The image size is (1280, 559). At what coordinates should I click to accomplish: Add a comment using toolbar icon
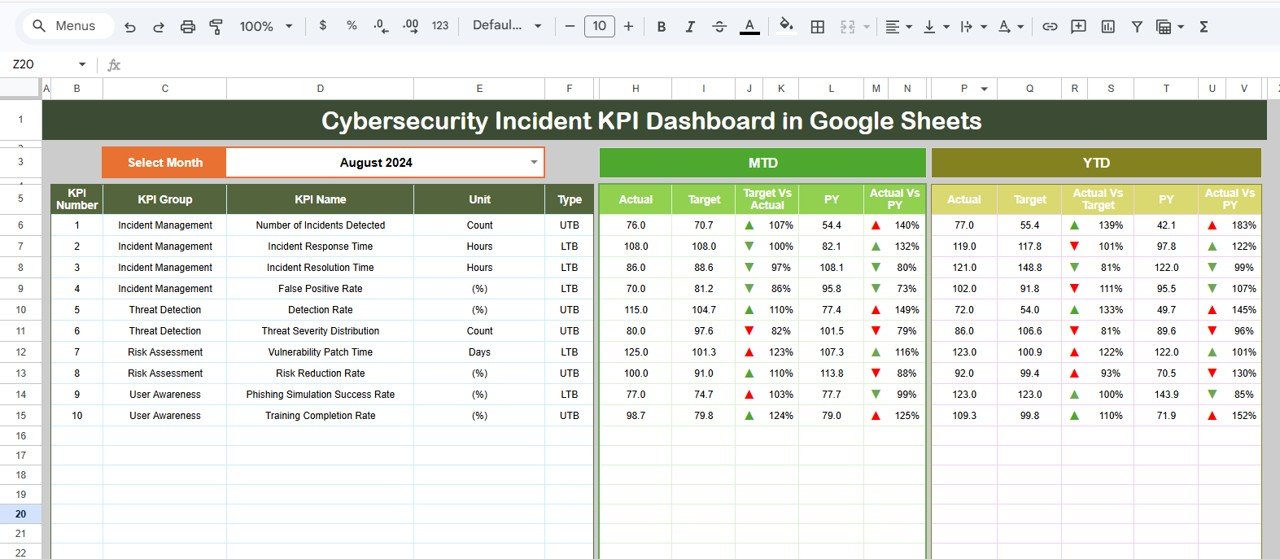pyautogui.click(x=1078, y=27)
